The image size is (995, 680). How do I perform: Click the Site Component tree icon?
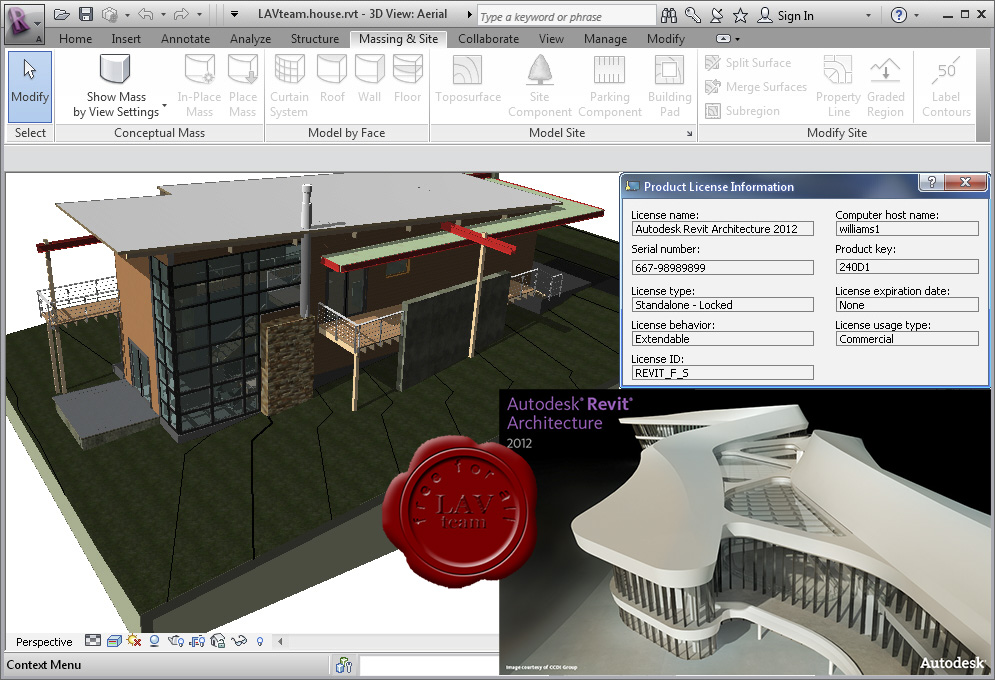click(x=540, y=70)
